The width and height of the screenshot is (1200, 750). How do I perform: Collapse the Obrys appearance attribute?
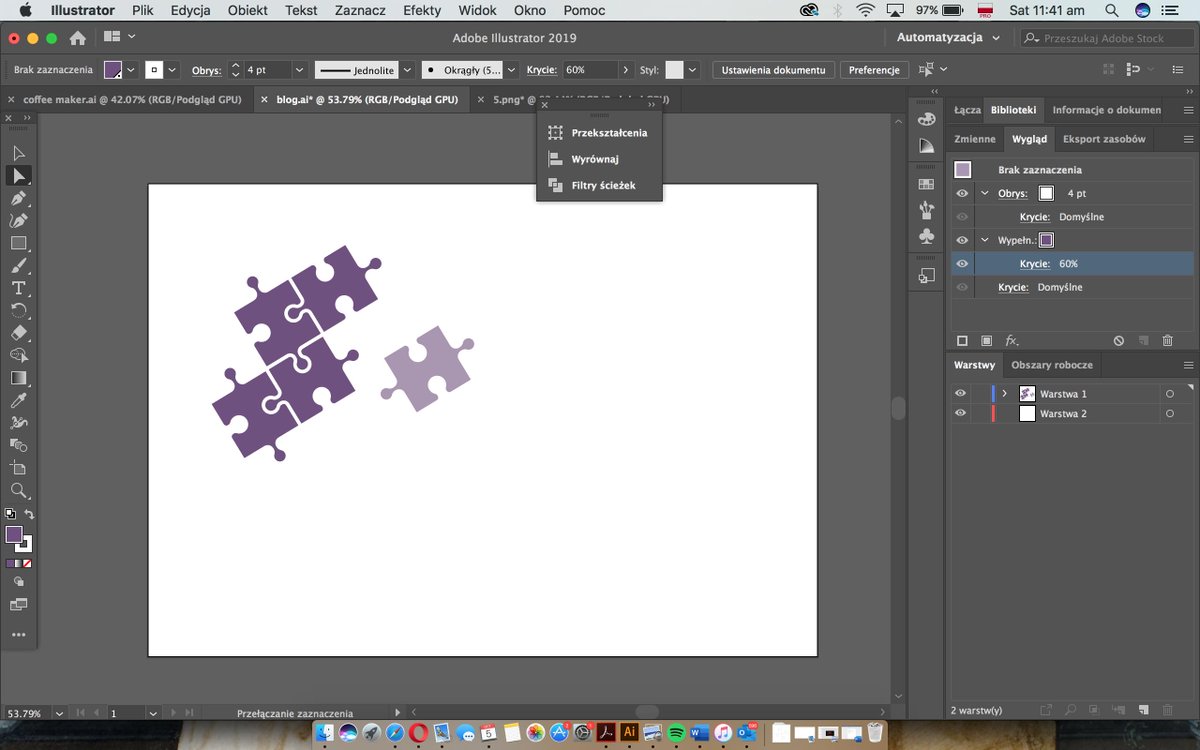tap(985, 193)
